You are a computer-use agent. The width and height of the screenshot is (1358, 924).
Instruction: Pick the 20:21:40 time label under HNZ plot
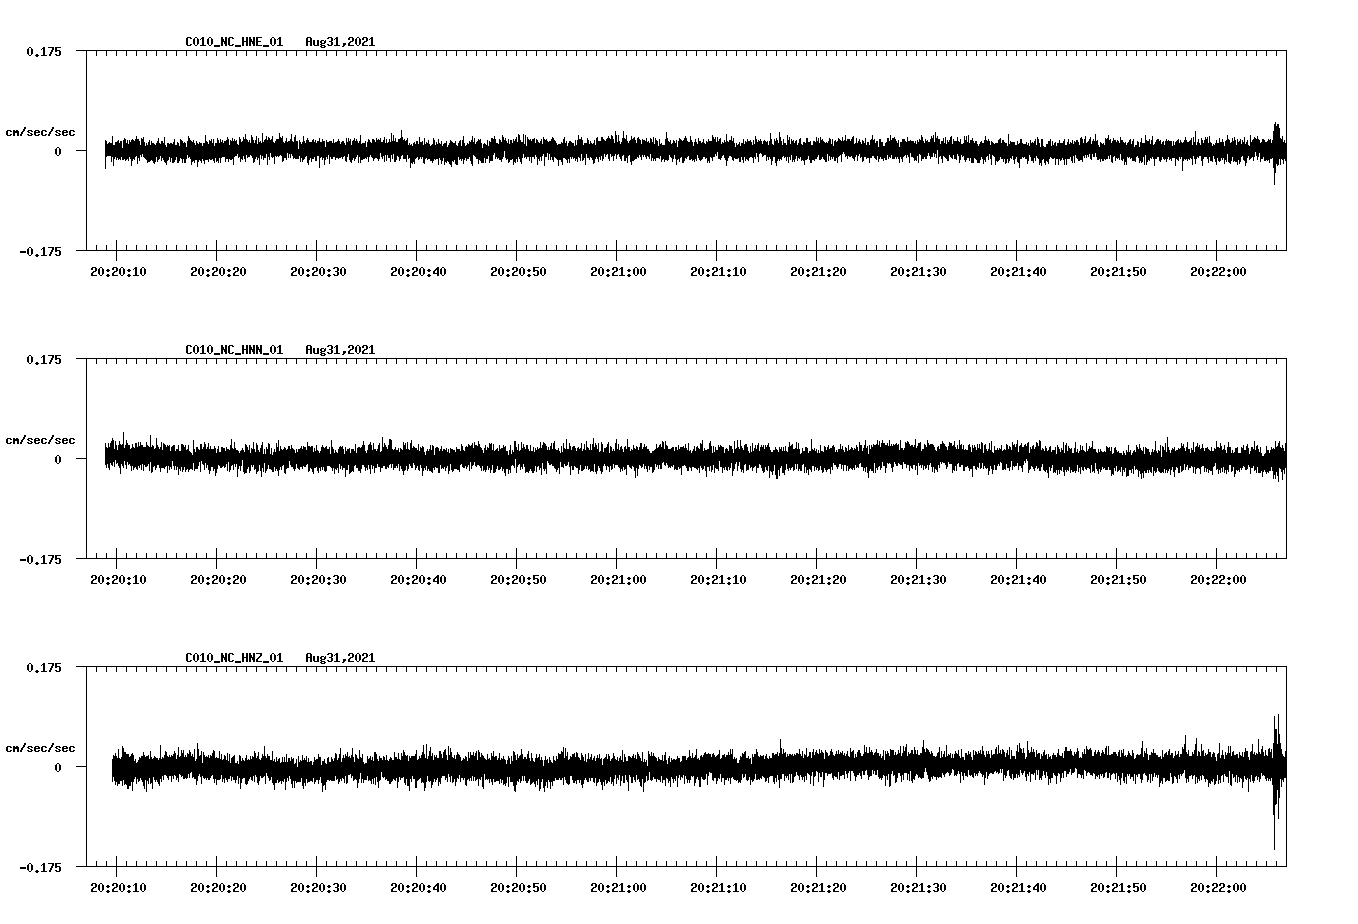pyautogui.click(x=1017, y=888)
